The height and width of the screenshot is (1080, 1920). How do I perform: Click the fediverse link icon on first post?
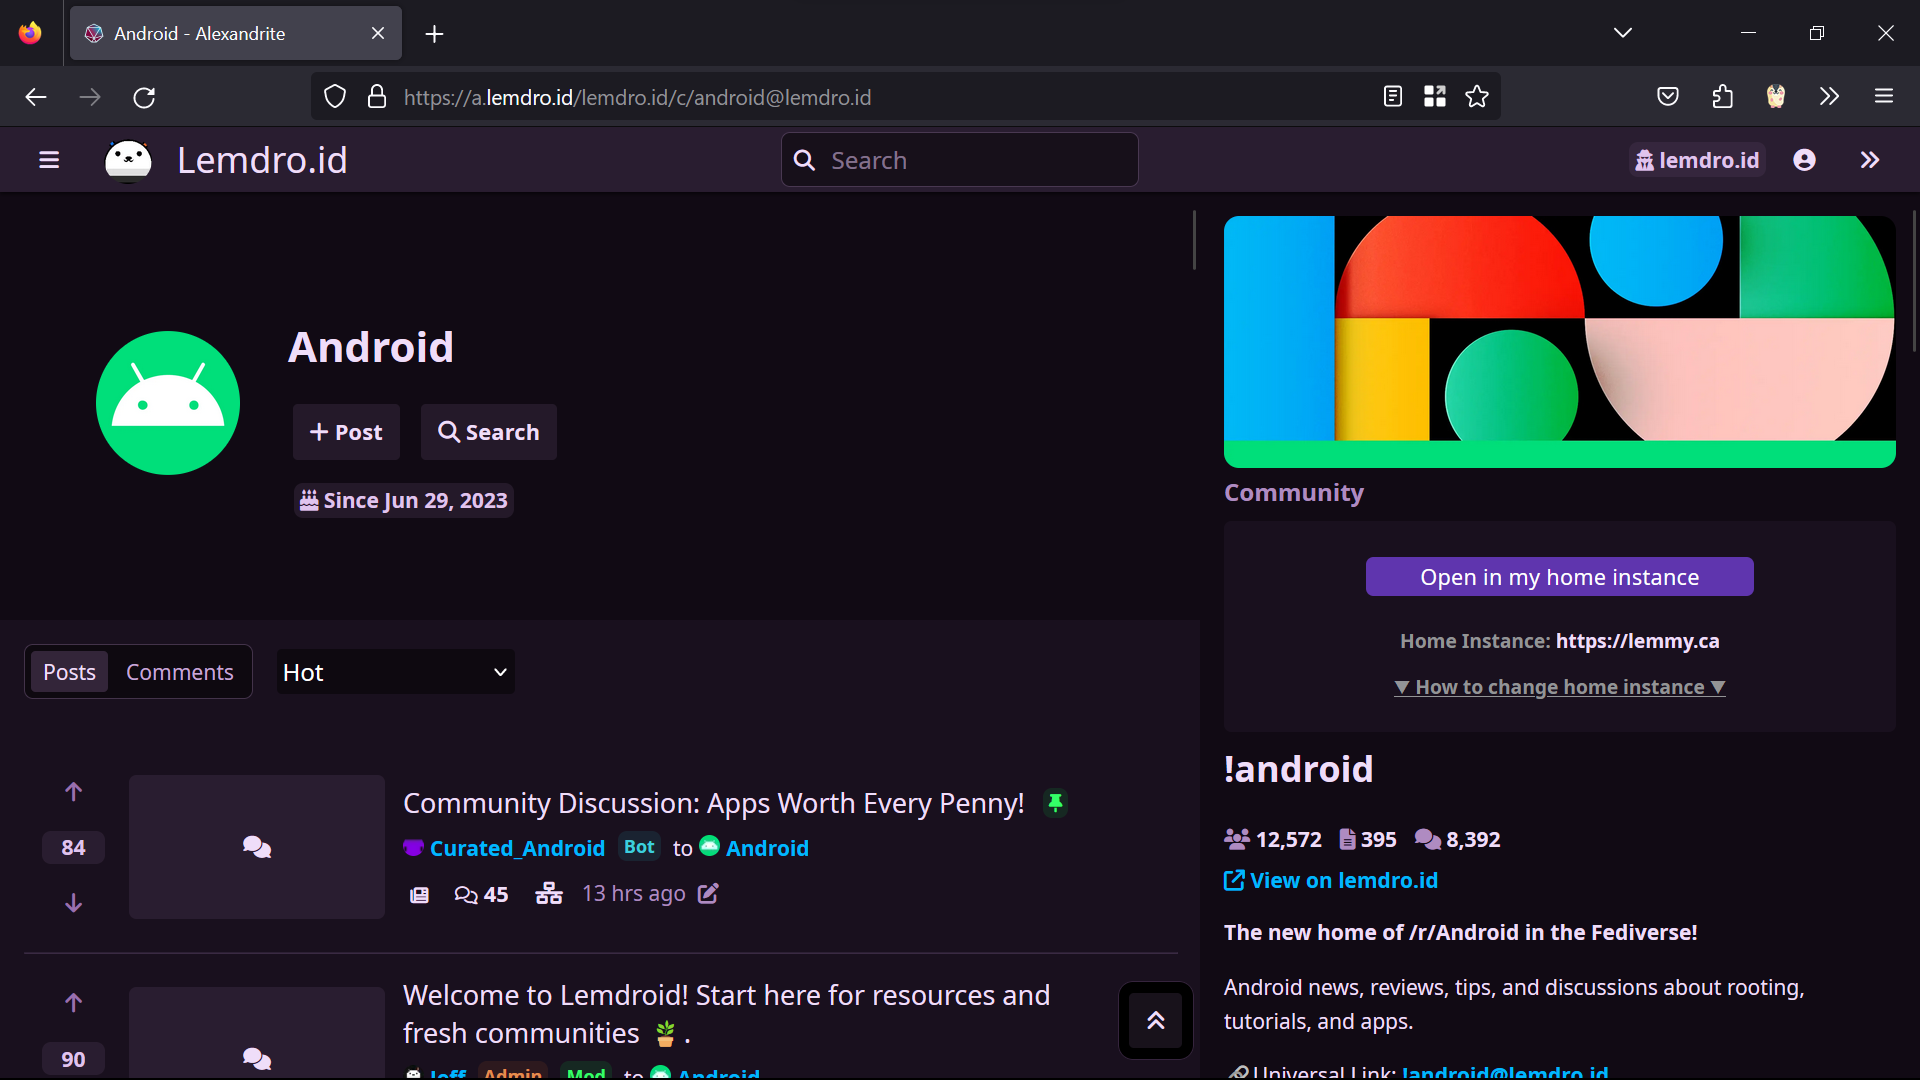tap(549, 894)
